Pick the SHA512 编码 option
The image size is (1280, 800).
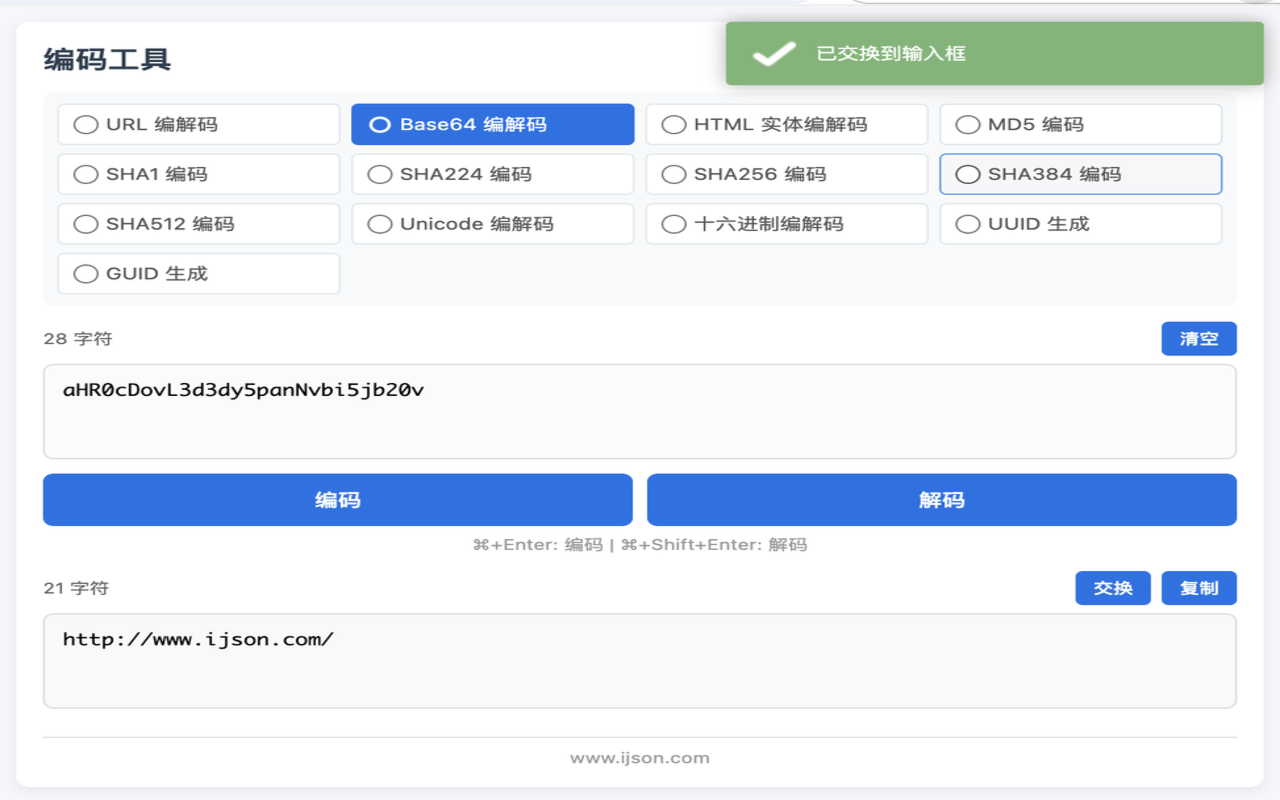coord(199,224)
